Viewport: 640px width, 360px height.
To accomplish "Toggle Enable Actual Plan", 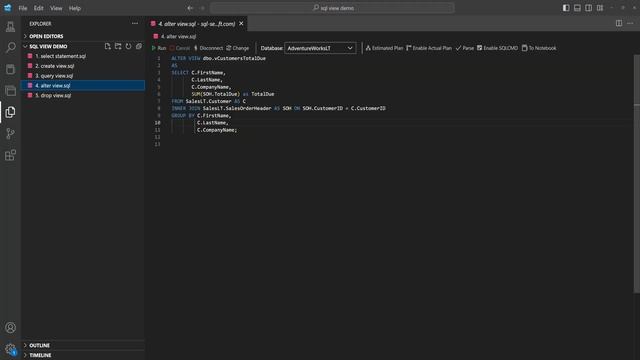I will coord(429,48).
